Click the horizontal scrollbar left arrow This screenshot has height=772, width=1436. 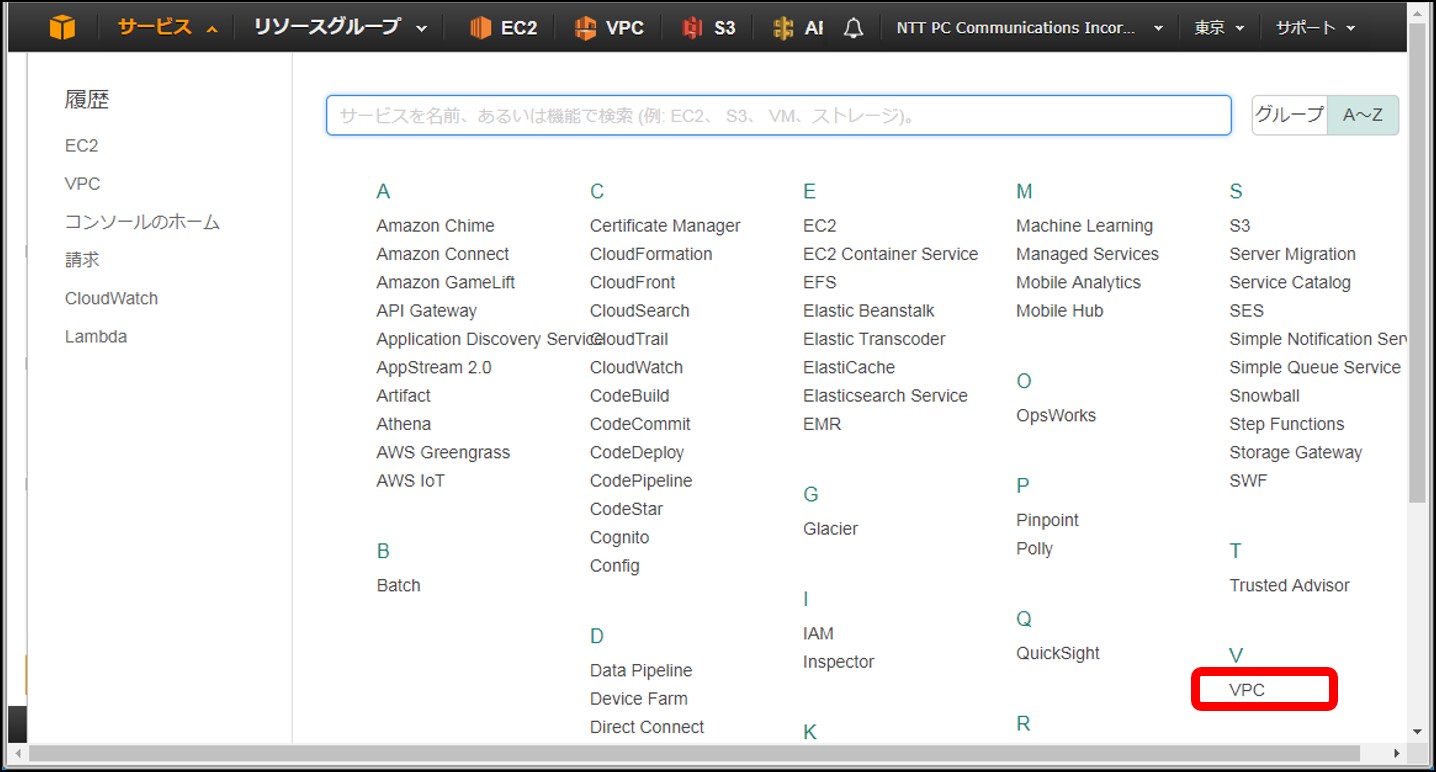[x=18, y=753]
